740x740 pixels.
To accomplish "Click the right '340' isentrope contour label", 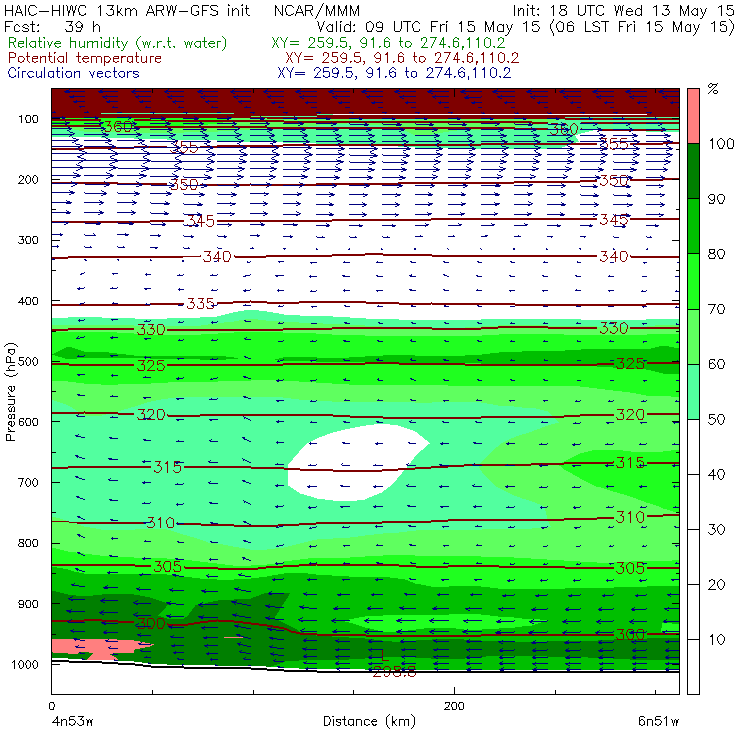I will (x=614, y=257).
